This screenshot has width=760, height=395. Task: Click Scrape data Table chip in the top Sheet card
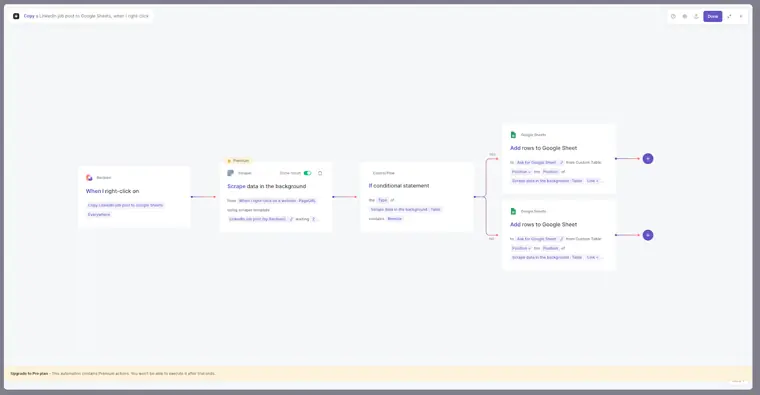pos(547,181)
